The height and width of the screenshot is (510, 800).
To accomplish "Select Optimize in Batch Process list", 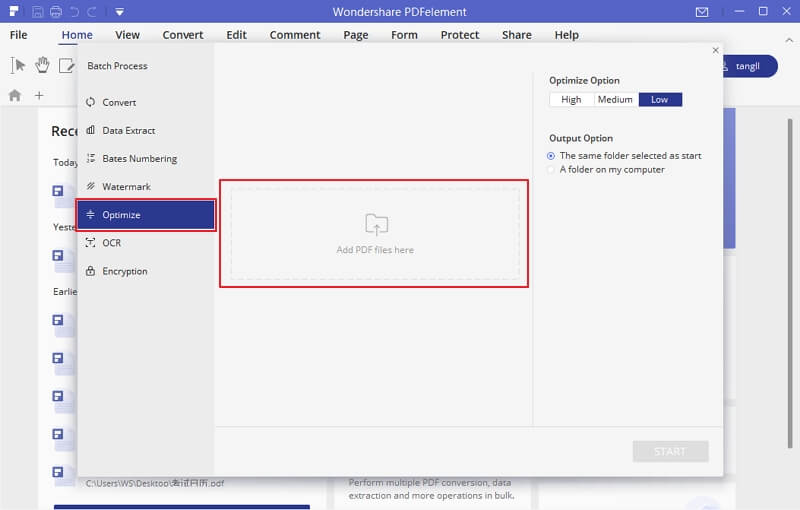I will tap(146, 215).
